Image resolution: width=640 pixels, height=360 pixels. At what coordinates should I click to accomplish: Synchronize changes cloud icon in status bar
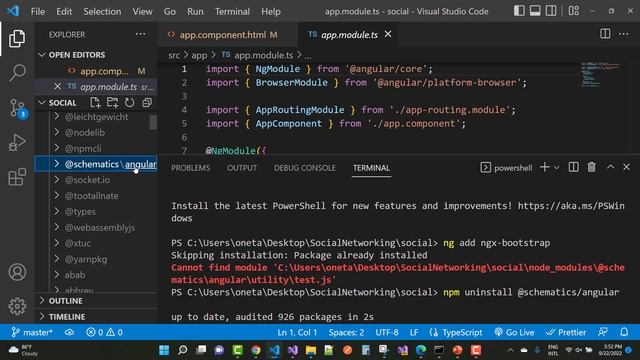point(69,332)
